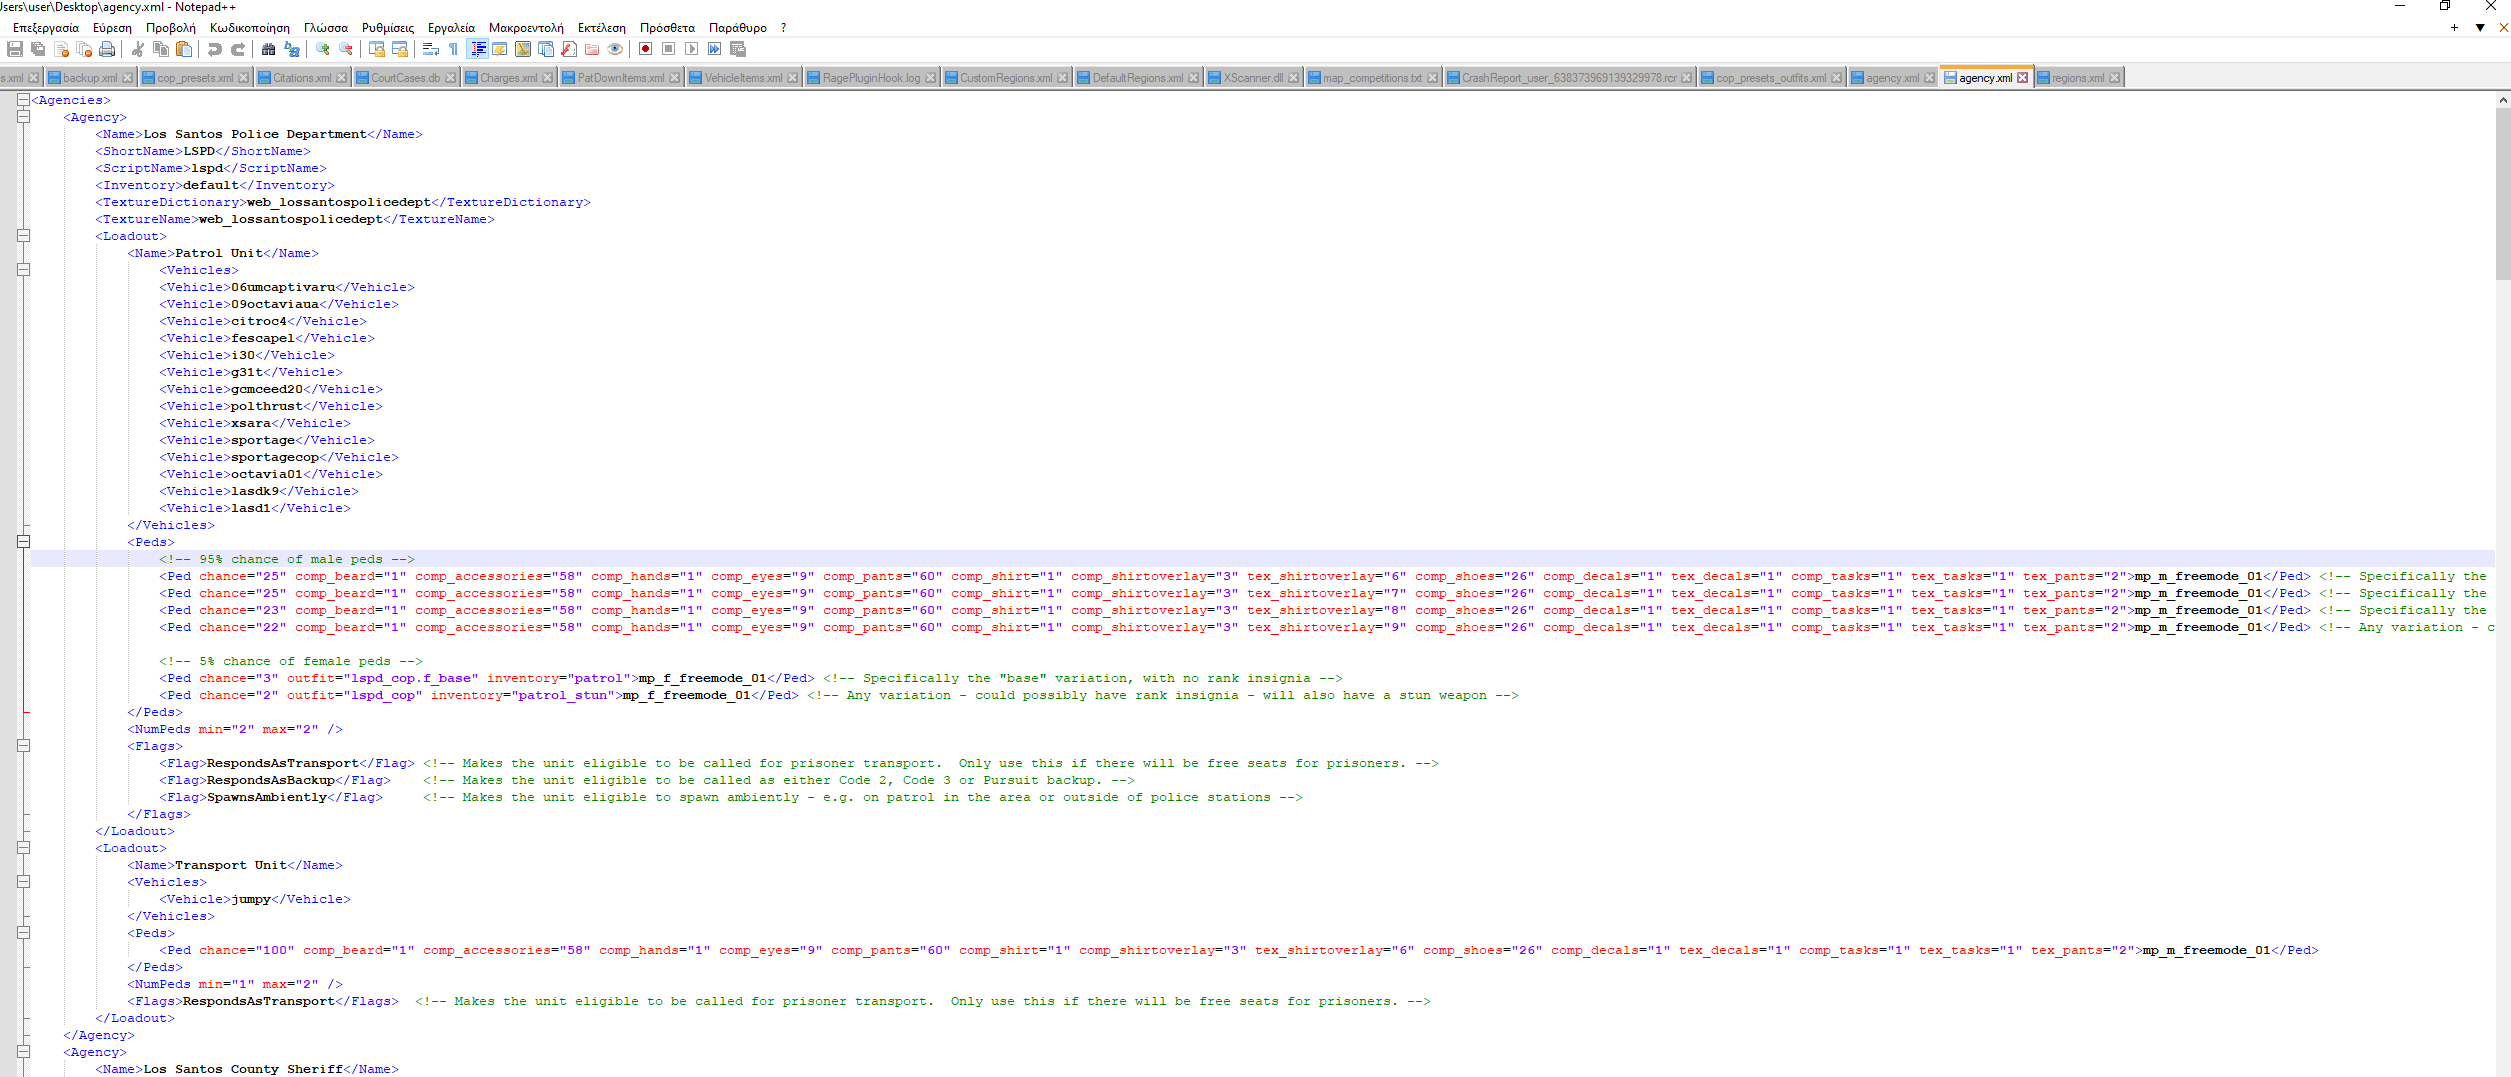Image resolution: width=2511 pixels, height=1077 pixels.
Task: Switch to the regions.xml tab
Action: 2078,78
